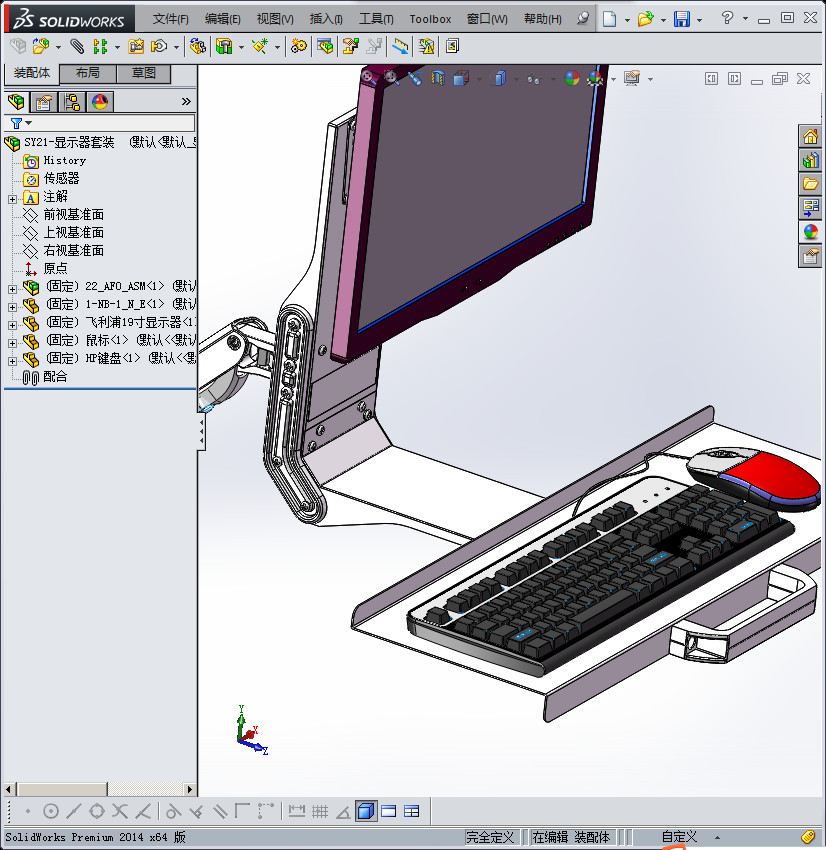This screenshot has height=850, width=826.
Task: Open the SolidWorks Resources home icon
Action: (x=810, y=137)
